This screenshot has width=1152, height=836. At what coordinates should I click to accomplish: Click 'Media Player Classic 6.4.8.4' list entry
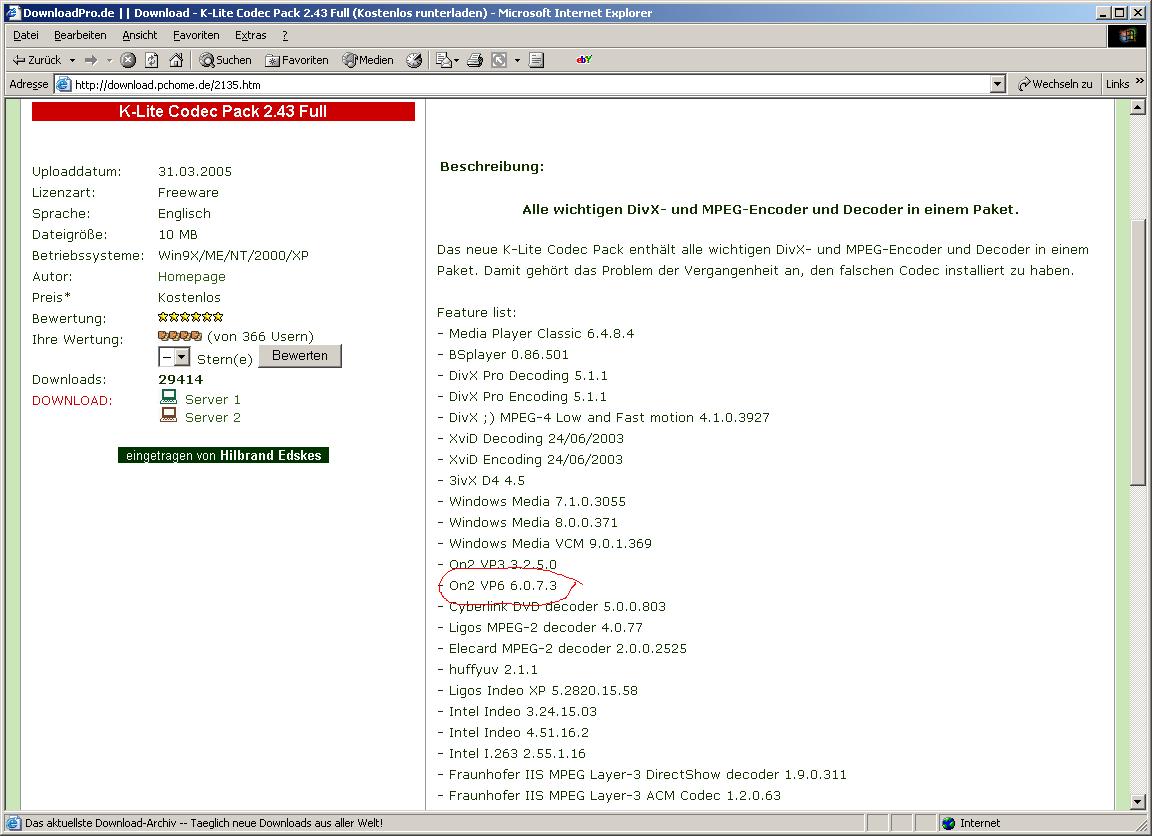point(541,334)
